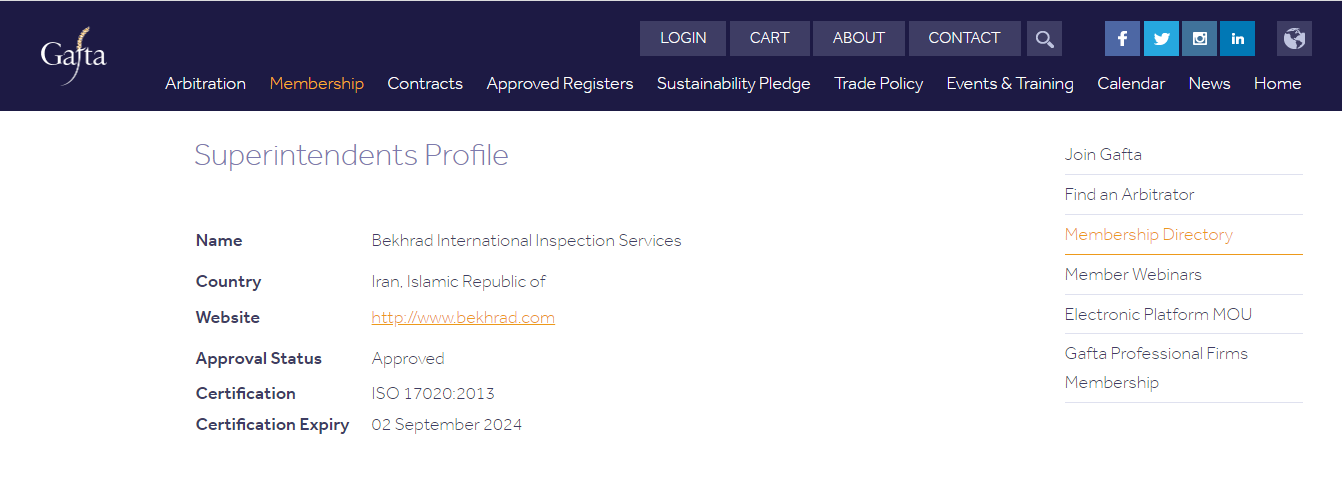Screen dimensions: 1342x491
Task: Click the 02 September 2024 expiry date
Action: point(447,425)
